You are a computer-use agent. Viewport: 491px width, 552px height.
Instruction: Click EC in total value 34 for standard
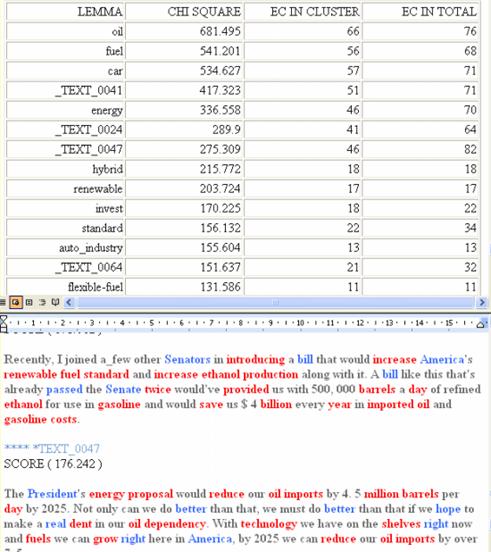(x=470, y=228)
